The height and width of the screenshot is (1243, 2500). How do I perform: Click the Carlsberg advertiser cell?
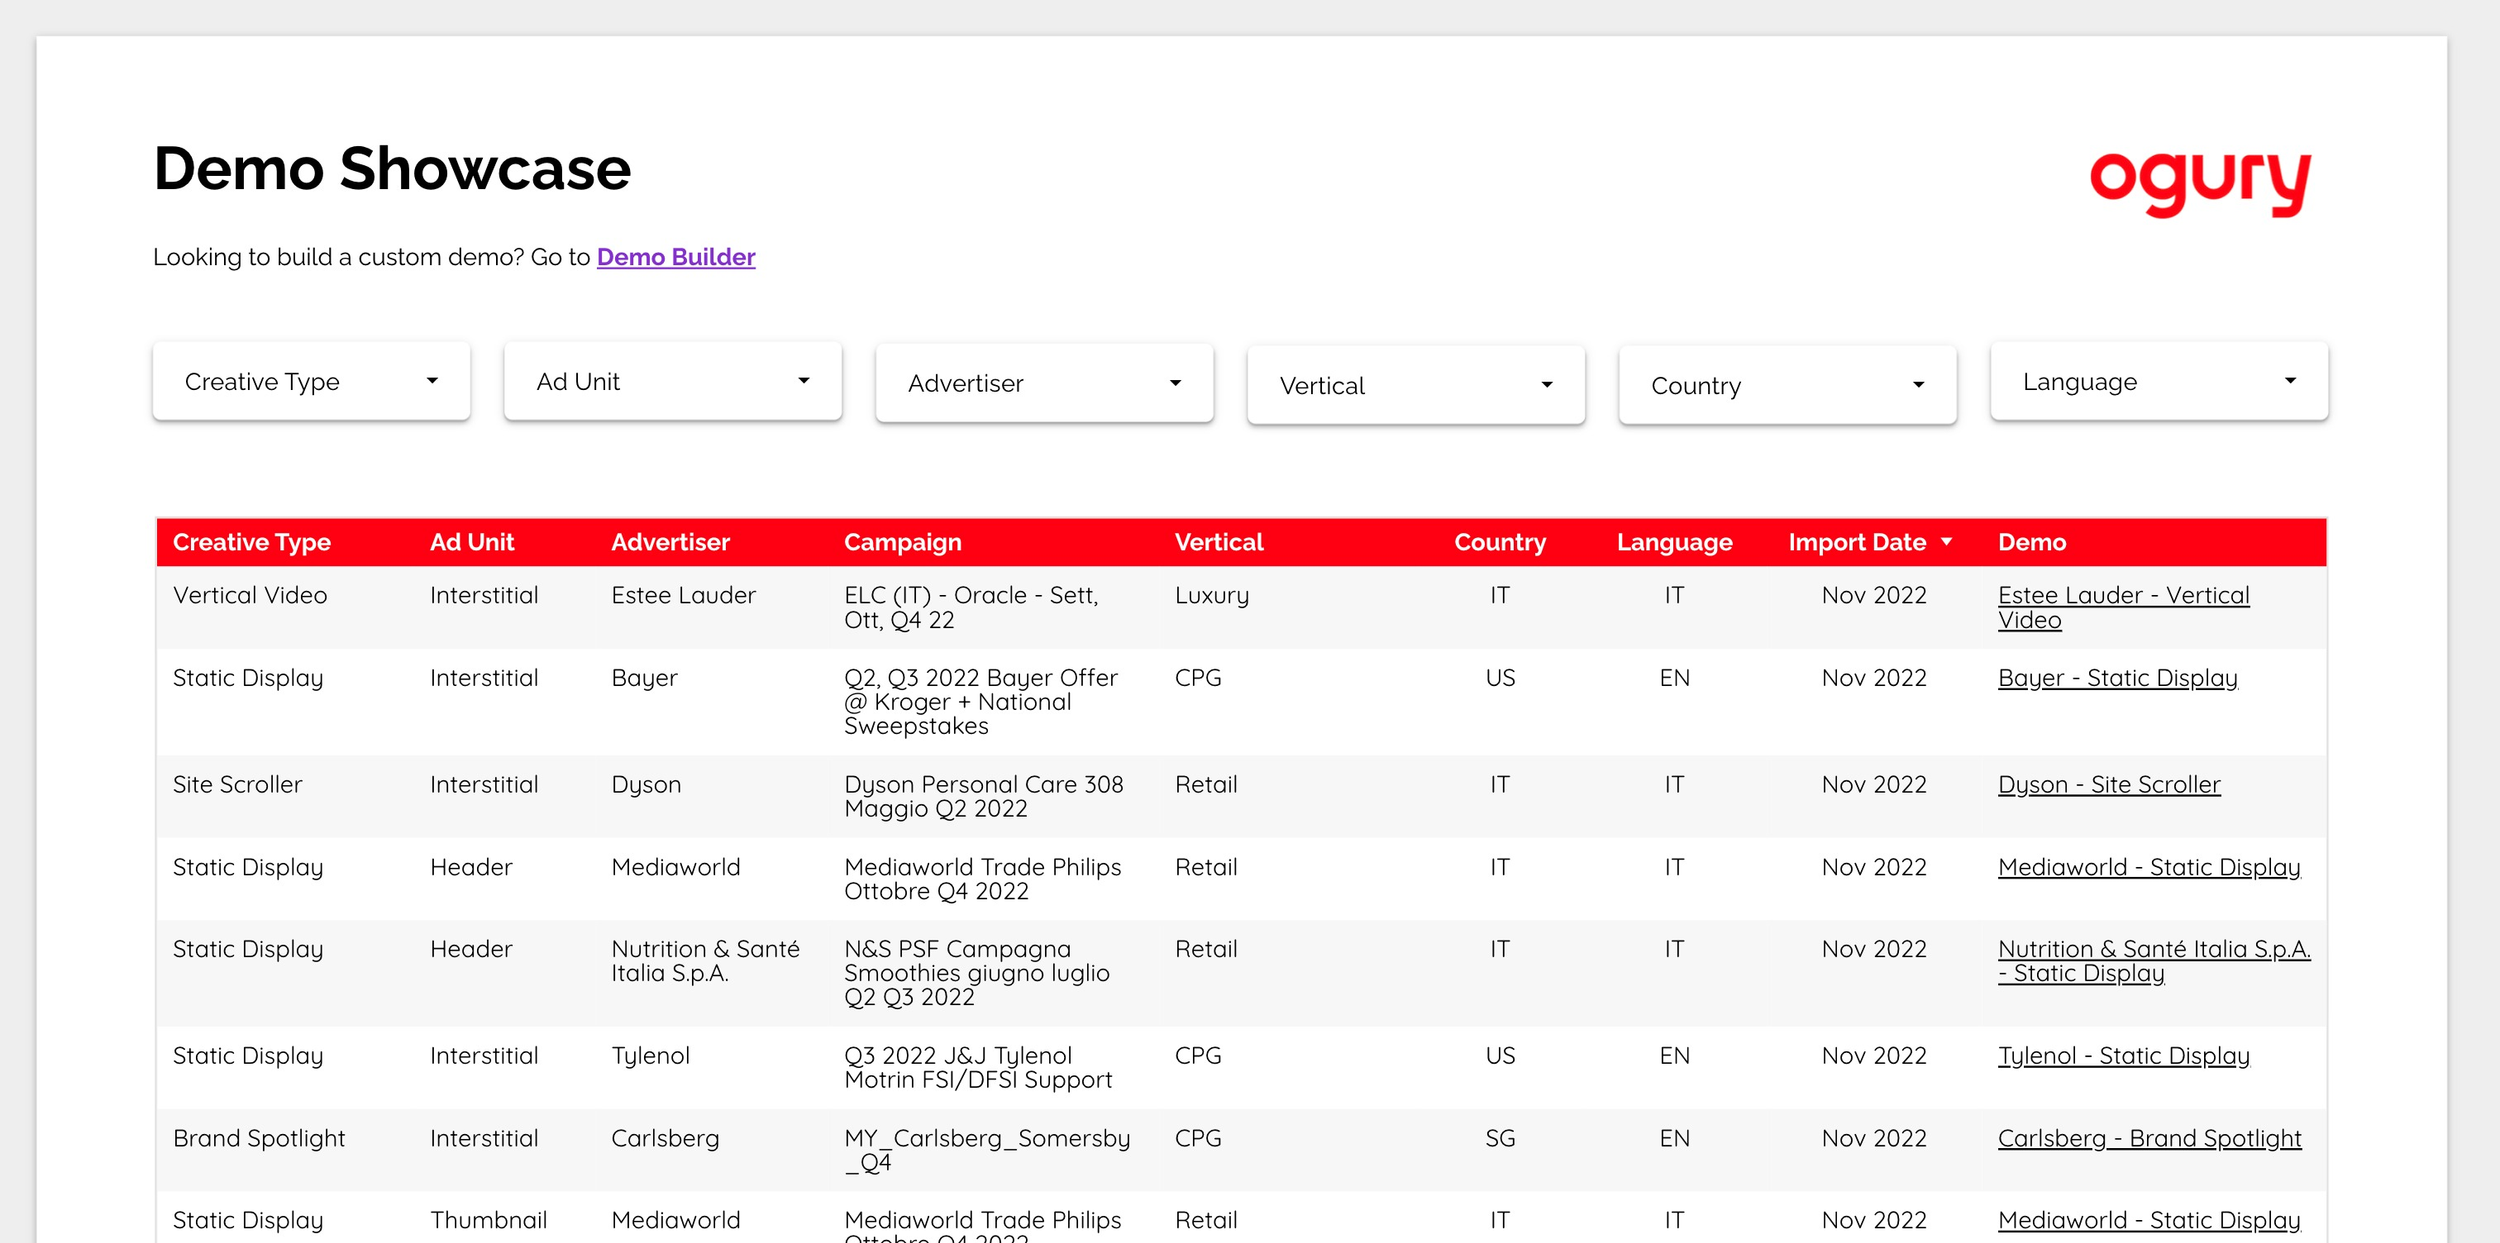[x=665, y=1139]
